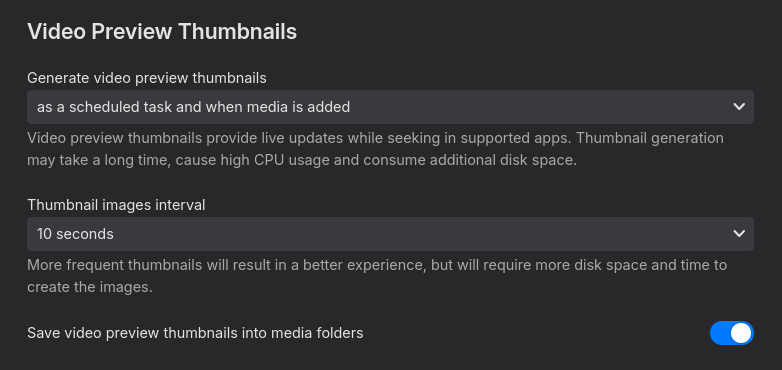Expand the 'Thumbnail images interval' dropdown
Viewport: 782px width, 370px height.
390,234
